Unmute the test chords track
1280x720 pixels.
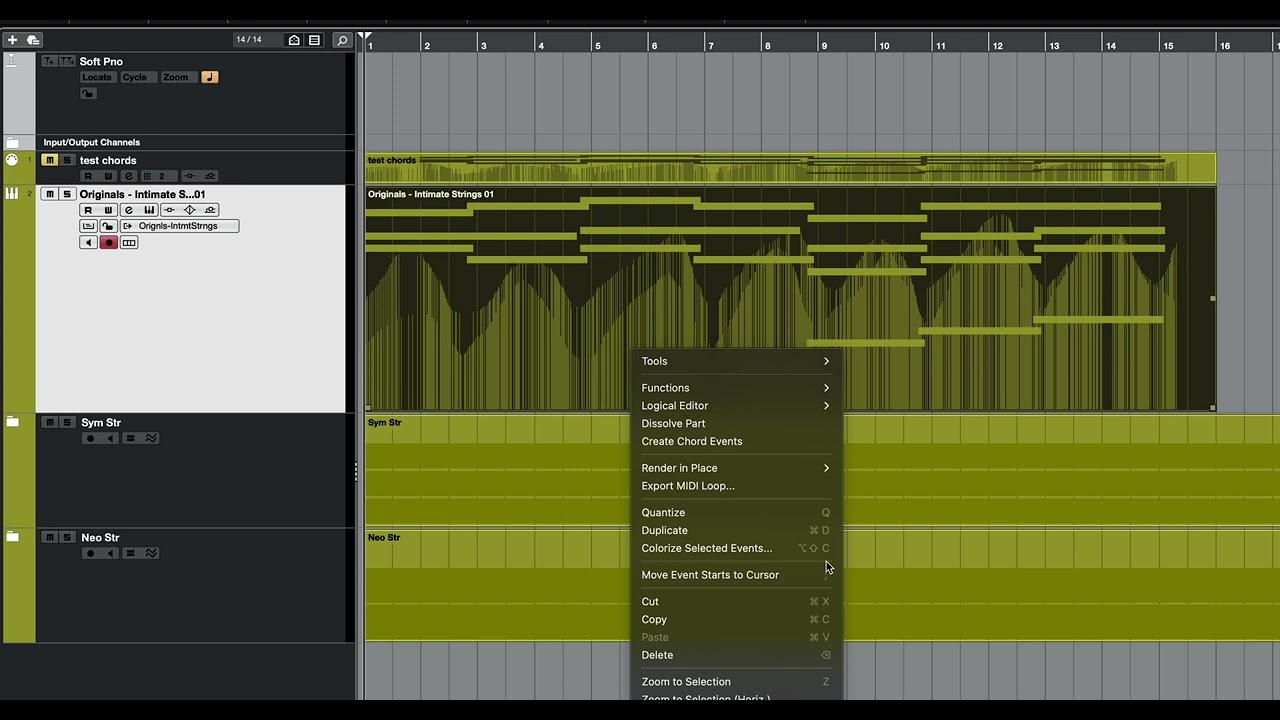point(49,160)
